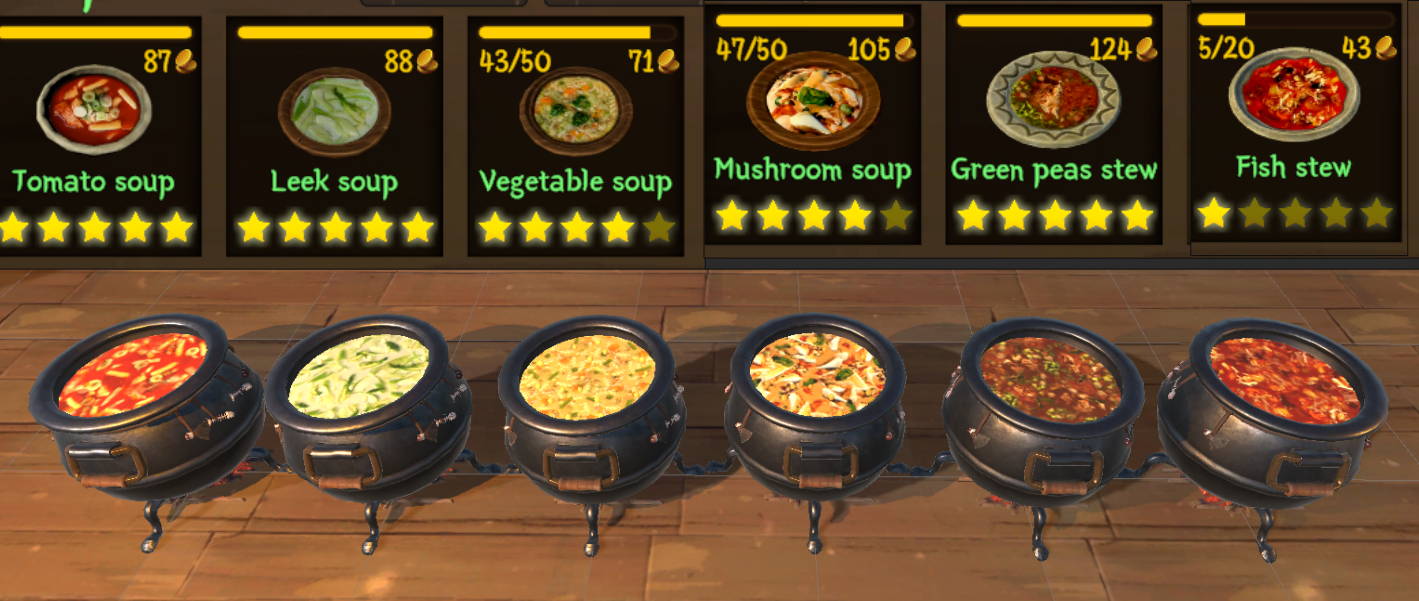The width and height of the screenshot is (1419, 601).
Task: Select the Tomato soup dish icon
Action: point(95,109)
